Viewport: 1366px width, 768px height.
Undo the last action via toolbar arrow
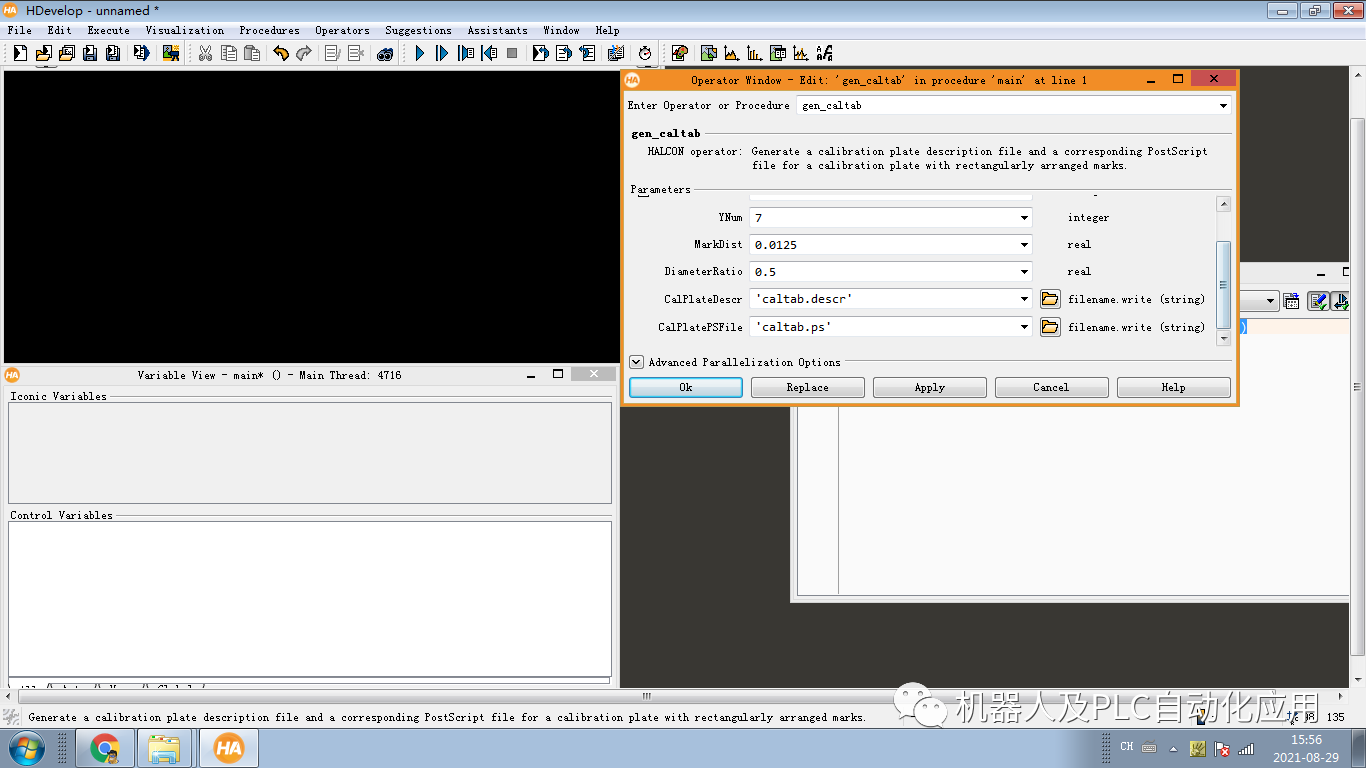(281, 53)
